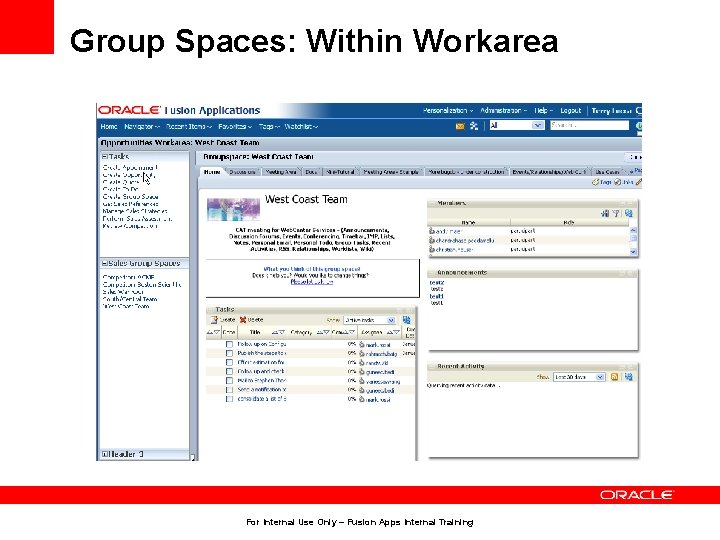Image resolution: width=720 pixels, height=540 pixels.
Task: Click the Oracle logo in the application header
Action: coord(129,110)
